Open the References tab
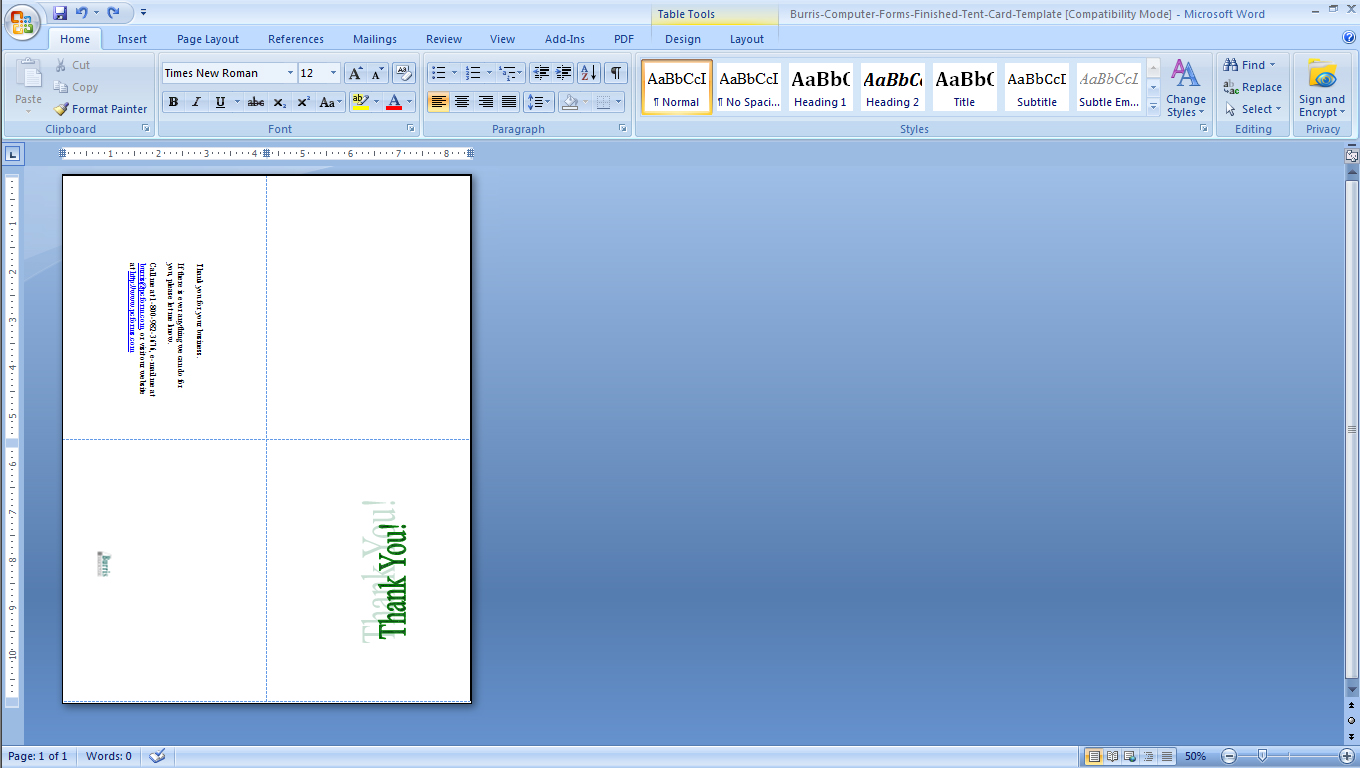1360x768 pixels. click(x=296, y=39)
